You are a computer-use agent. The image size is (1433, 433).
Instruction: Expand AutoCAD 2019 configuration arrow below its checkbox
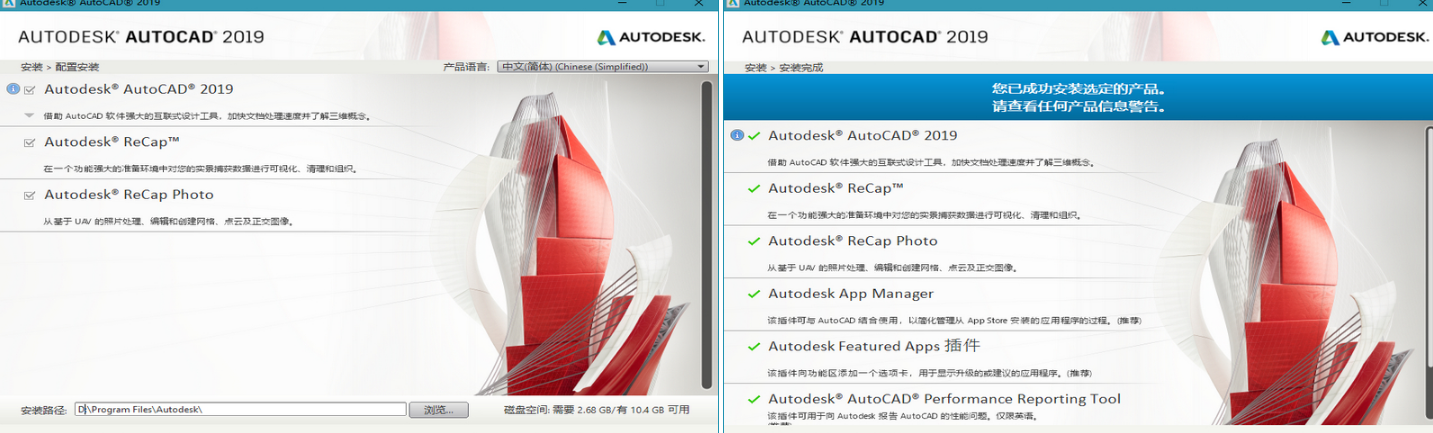[x=30, y=115]
